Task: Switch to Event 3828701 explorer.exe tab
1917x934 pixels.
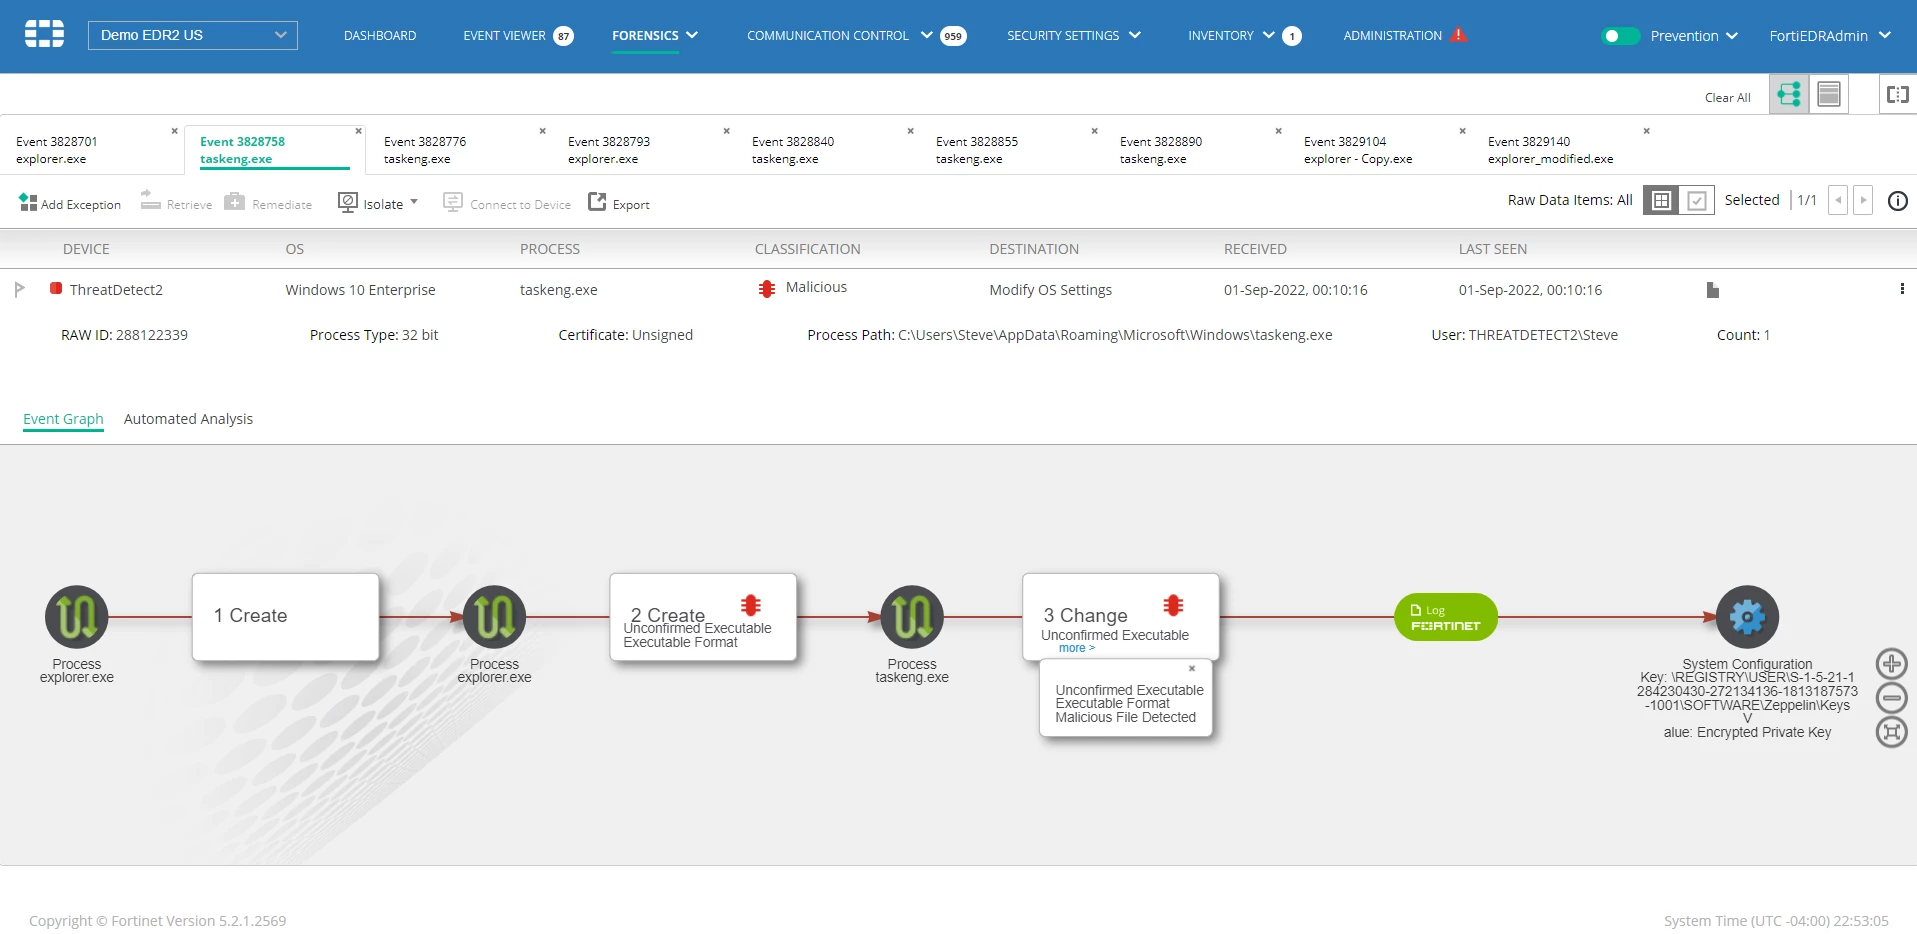Action: tap(92, 150)
